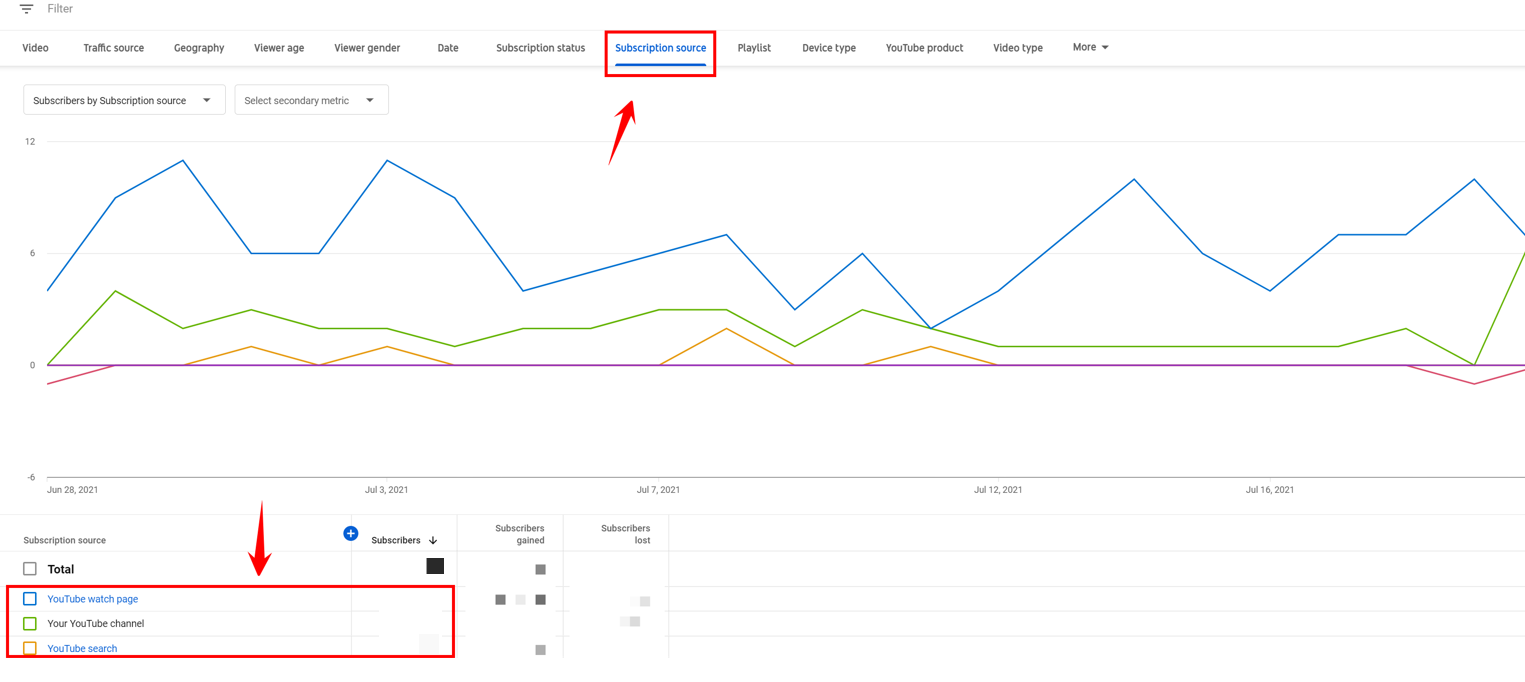The height and width of the screenshot is (682, 1525).
Task: Open the Select secondary metric dropdown
Action: 311,100
